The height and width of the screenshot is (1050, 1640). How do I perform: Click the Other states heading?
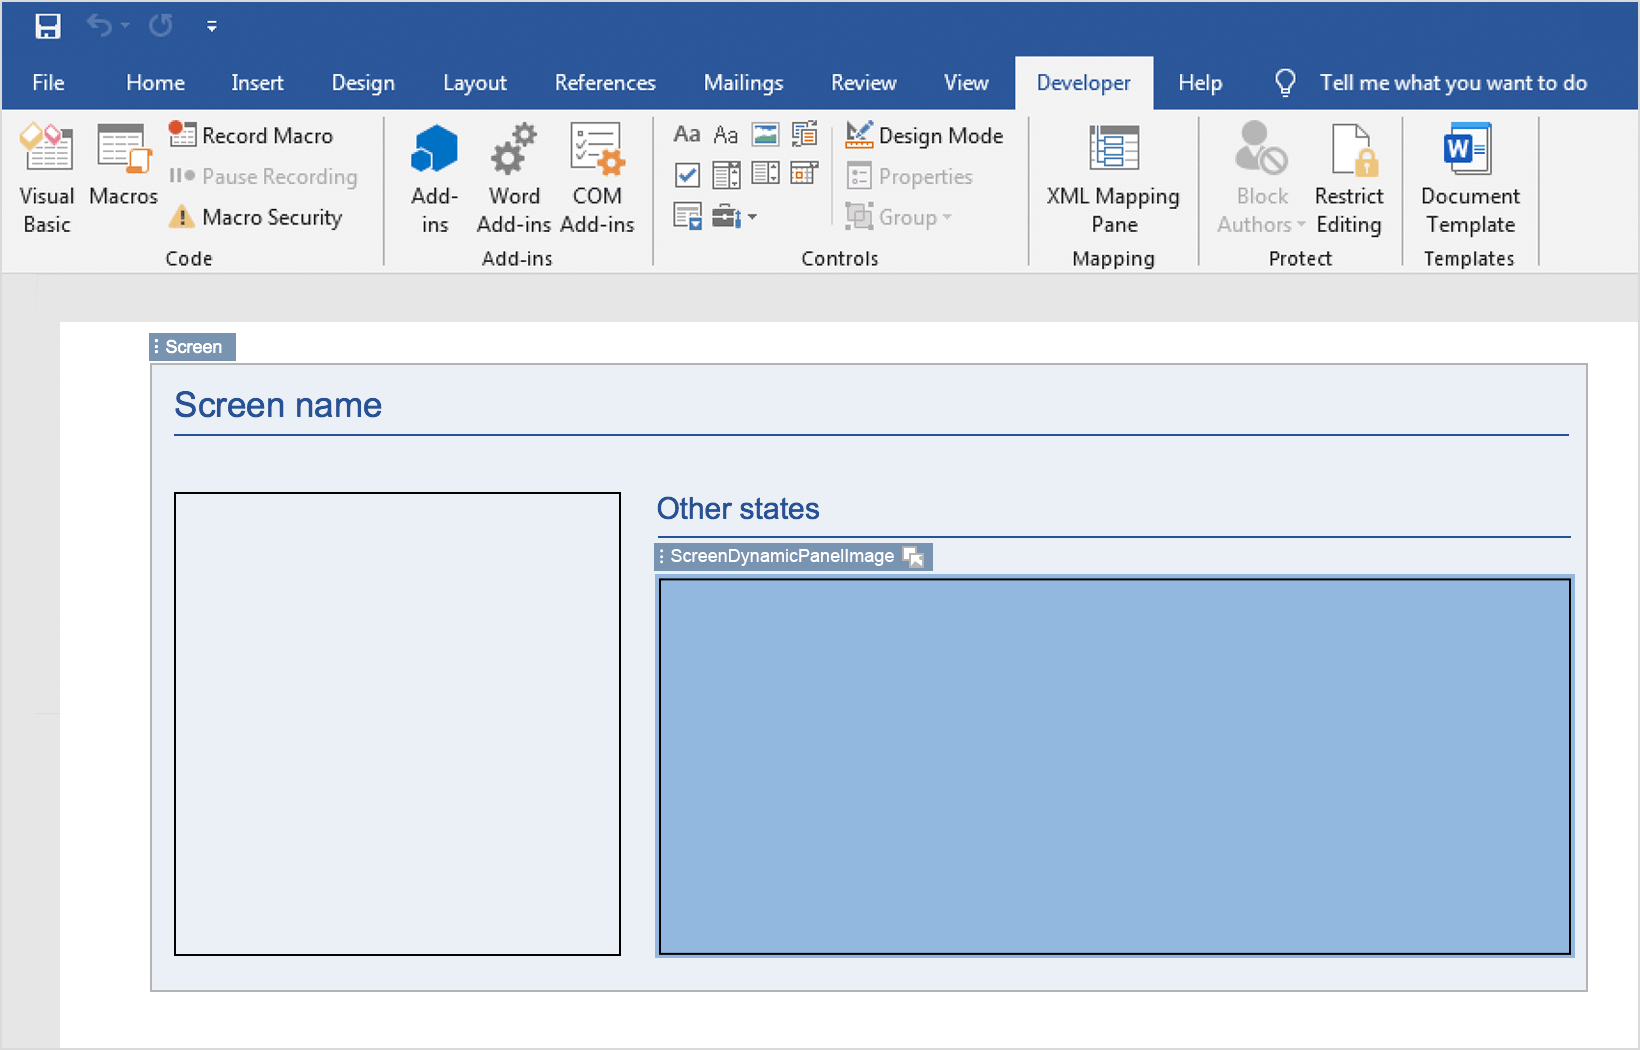738,509
